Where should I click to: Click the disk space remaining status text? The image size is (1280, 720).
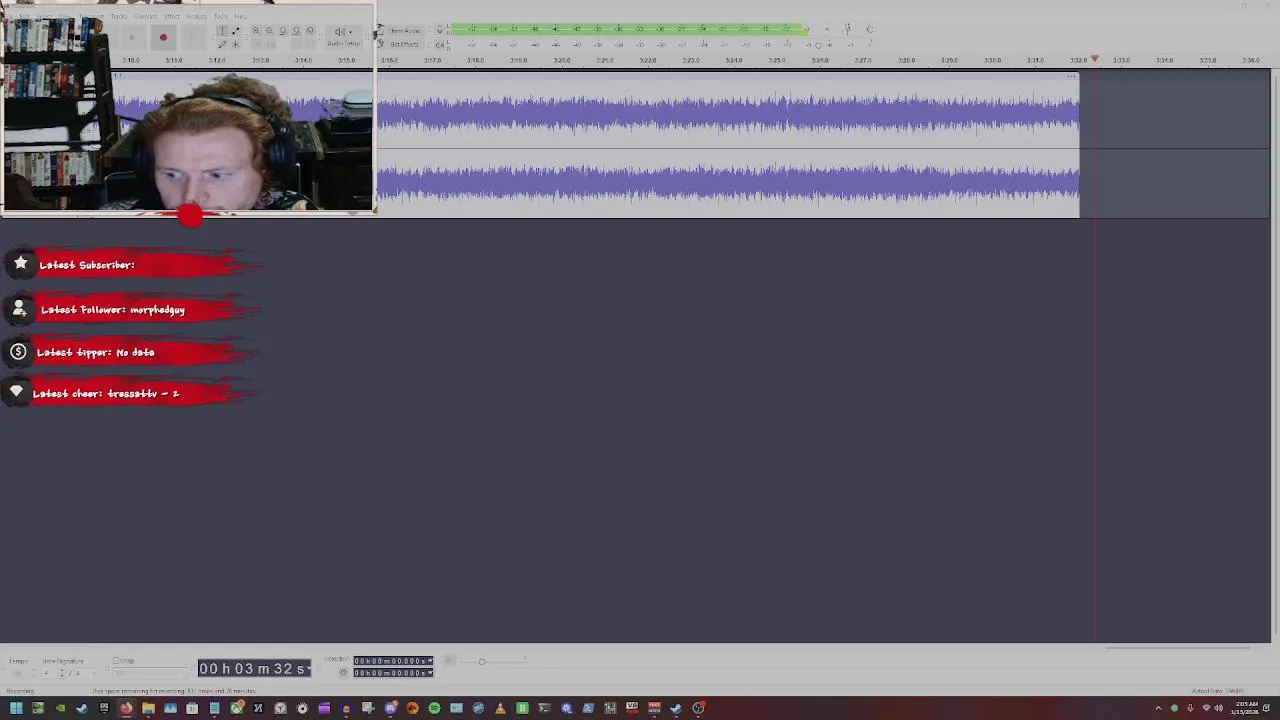coord(174,691)
